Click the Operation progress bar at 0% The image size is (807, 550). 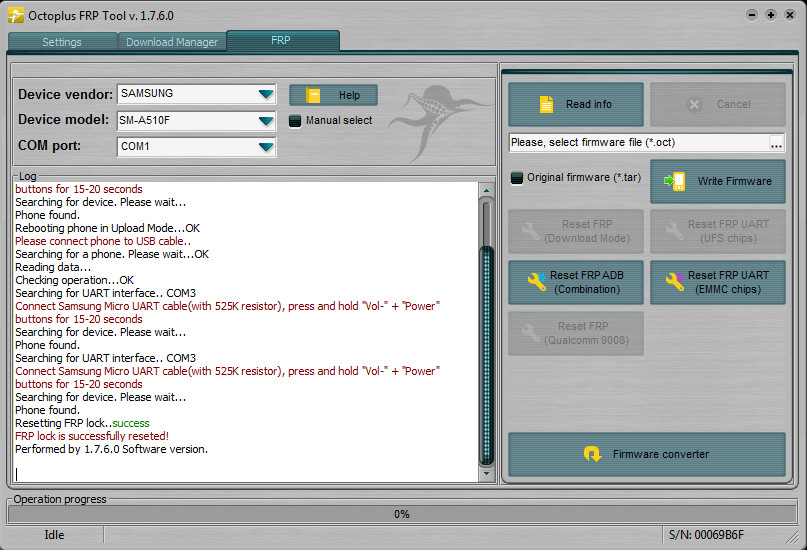pyautogui.click(x=402, y=514)
